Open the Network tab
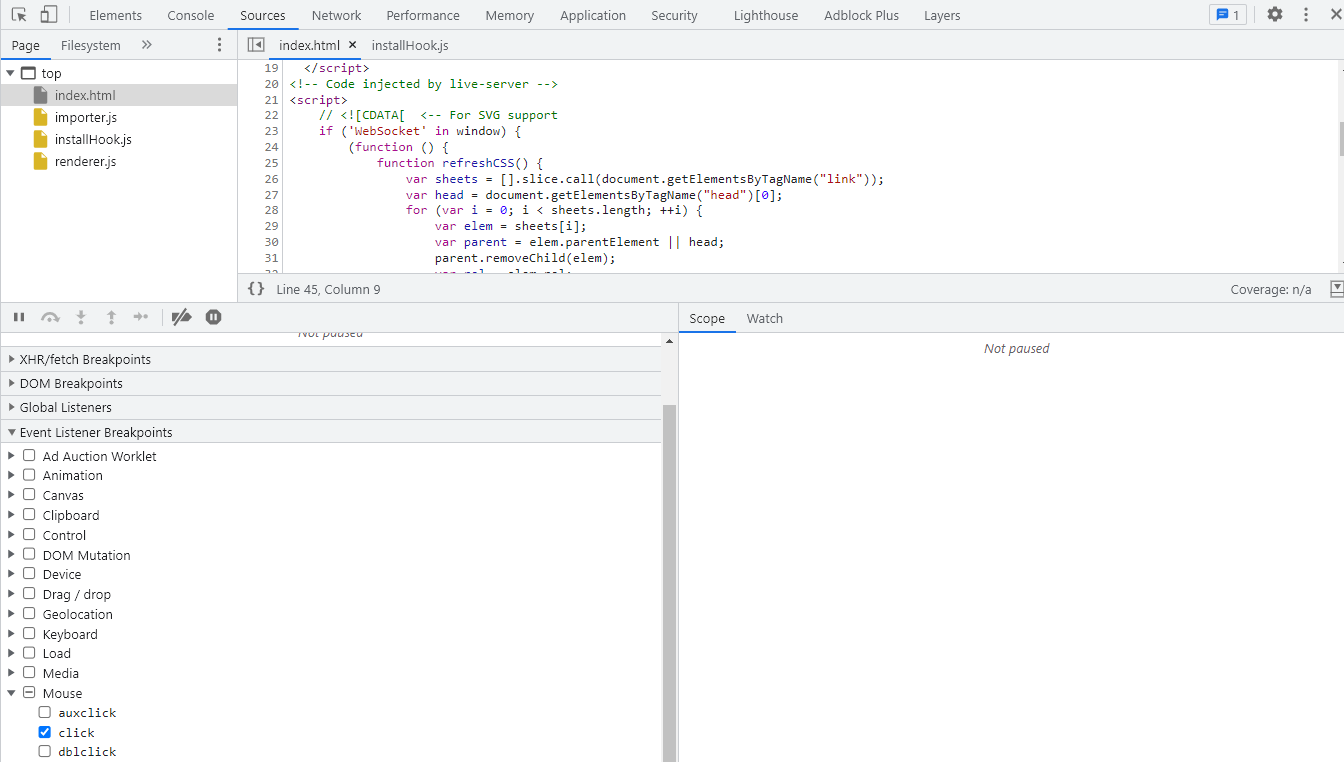The image size is (1344, 762). pyautogui.click(x=336, y=15)
